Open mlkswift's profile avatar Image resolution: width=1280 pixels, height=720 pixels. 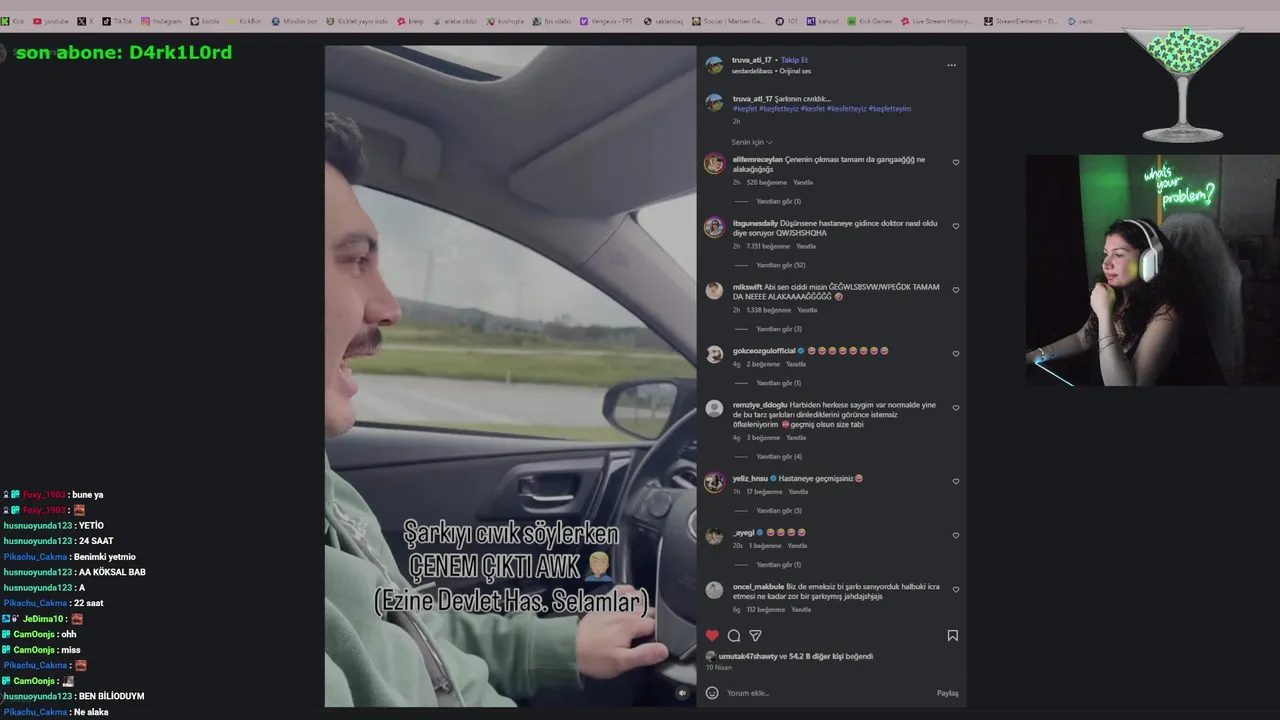click(x=714, y=291)
